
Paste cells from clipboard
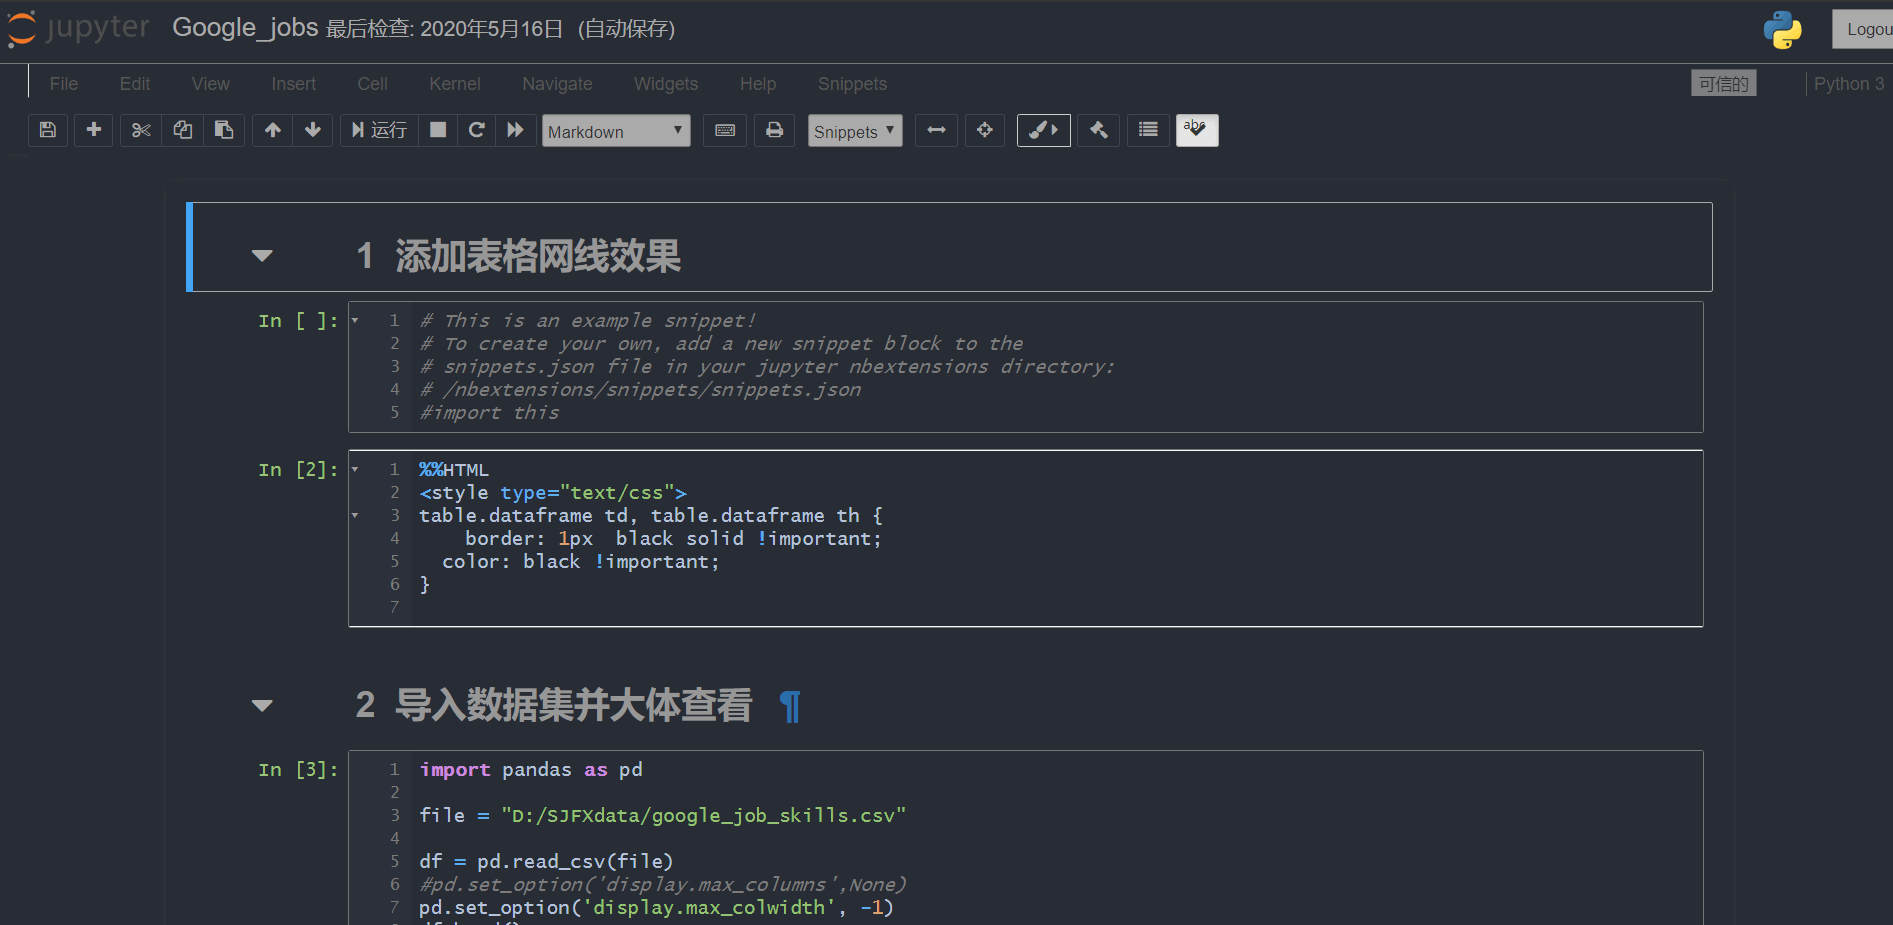224,130
